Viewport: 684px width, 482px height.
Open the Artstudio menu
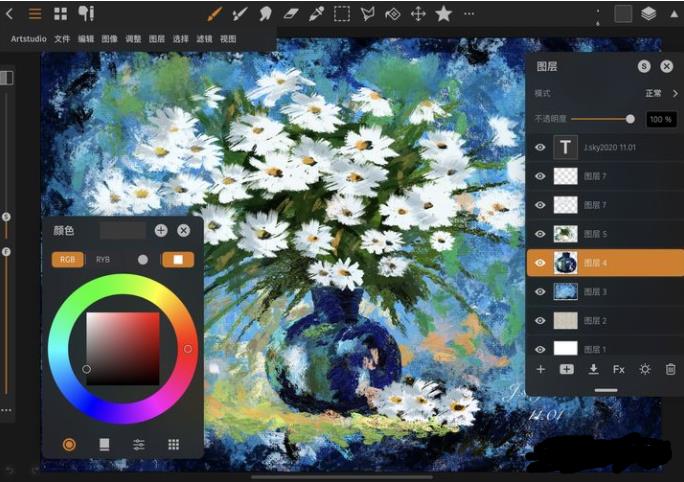click(x=28, y=39)
